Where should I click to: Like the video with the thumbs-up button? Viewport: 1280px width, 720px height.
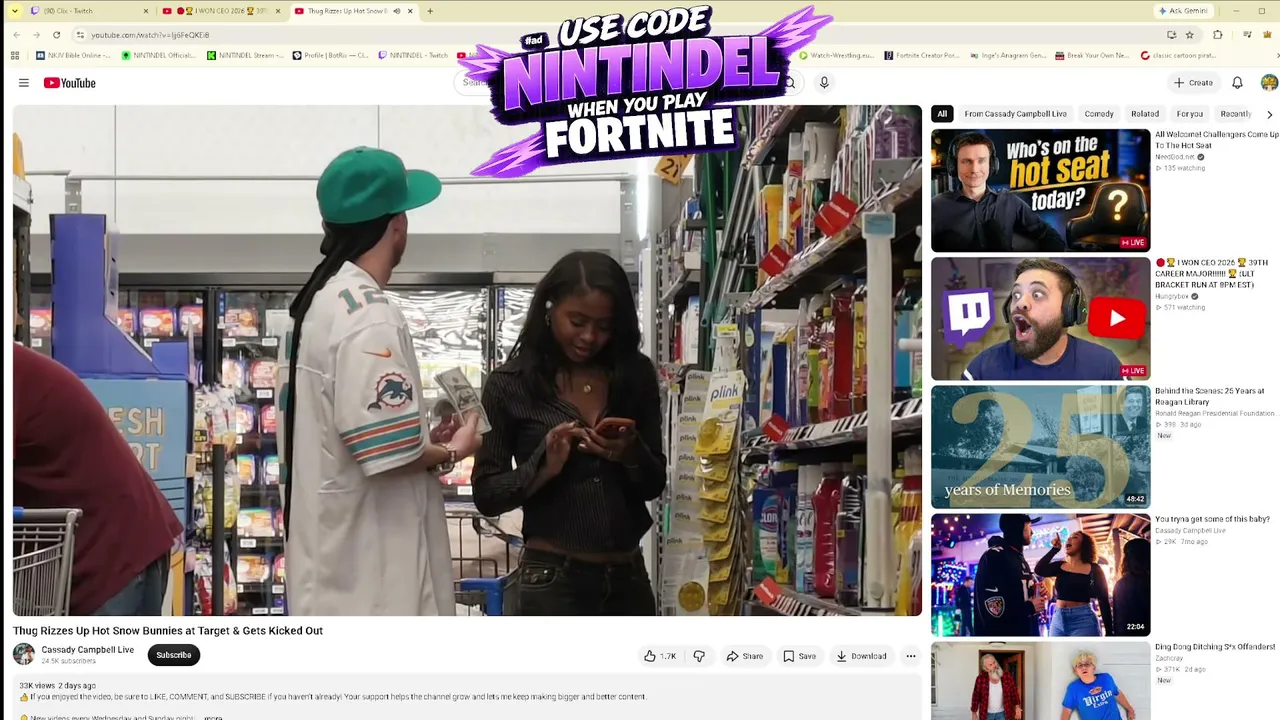660,656
